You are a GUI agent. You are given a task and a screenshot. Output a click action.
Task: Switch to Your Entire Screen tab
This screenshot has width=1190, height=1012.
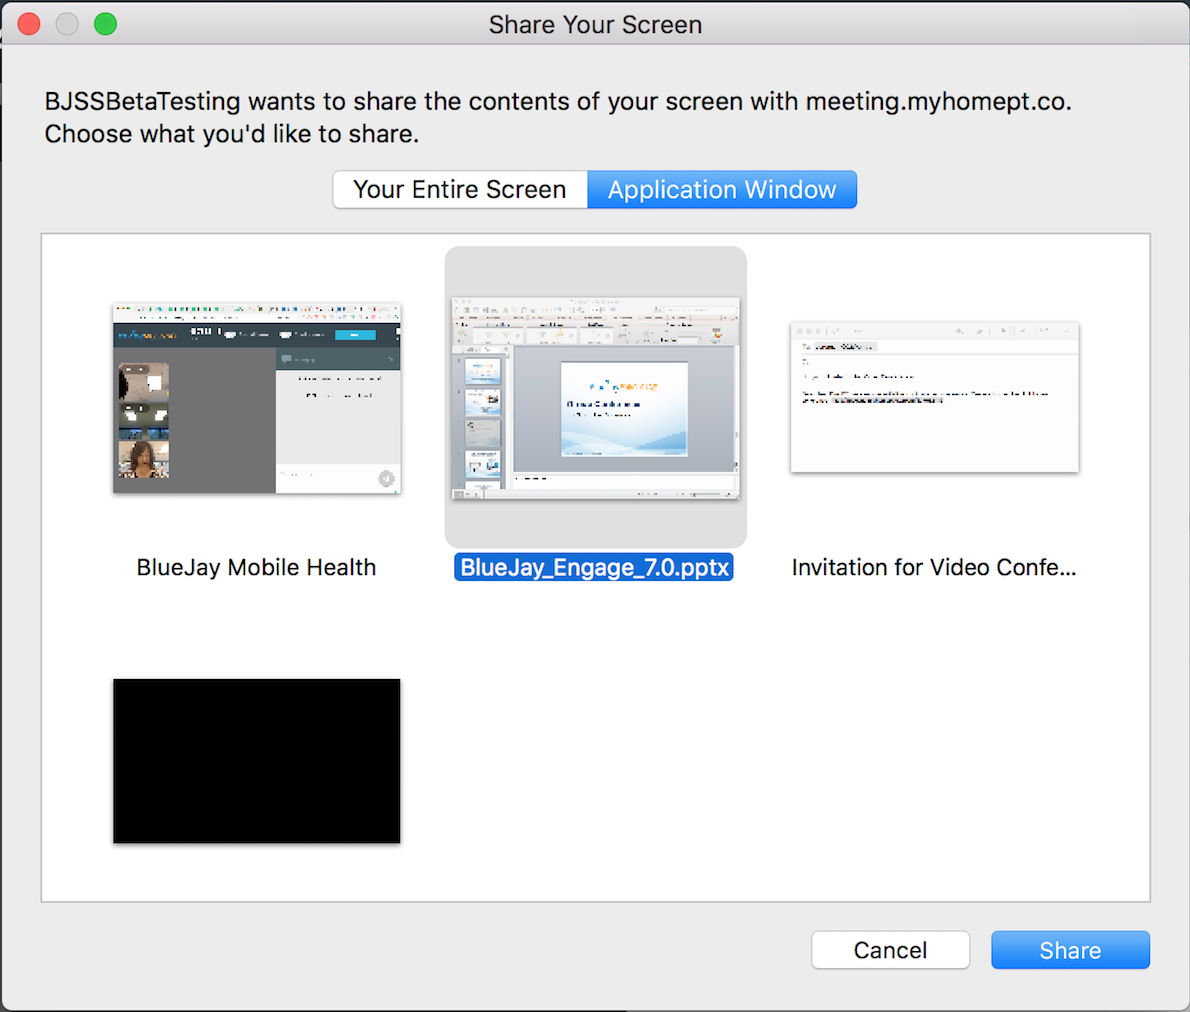coord(460,189)
